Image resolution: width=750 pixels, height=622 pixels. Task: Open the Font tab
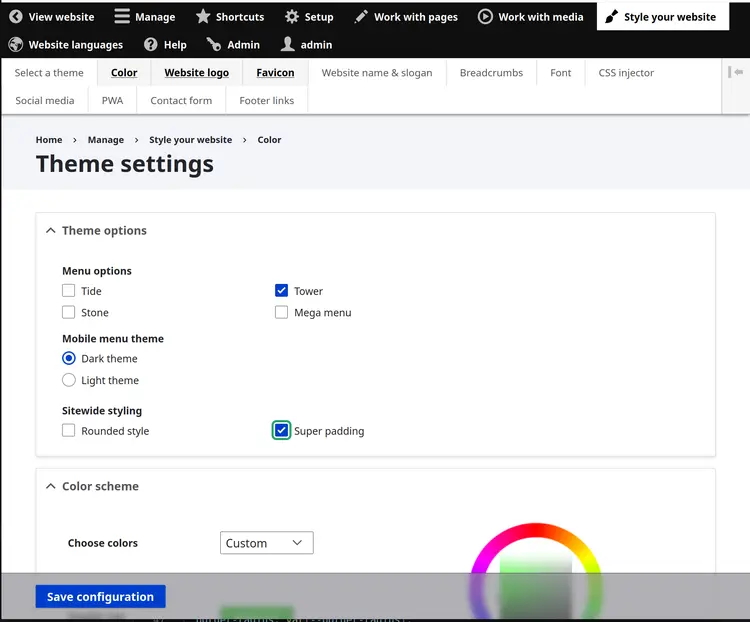pyautogui.click(x=561, y=73)
